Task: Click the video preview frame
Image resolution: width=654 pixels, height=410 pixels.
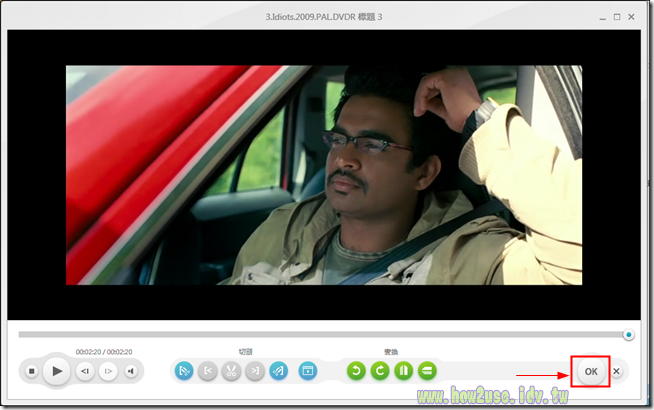Action: [324, 175]
